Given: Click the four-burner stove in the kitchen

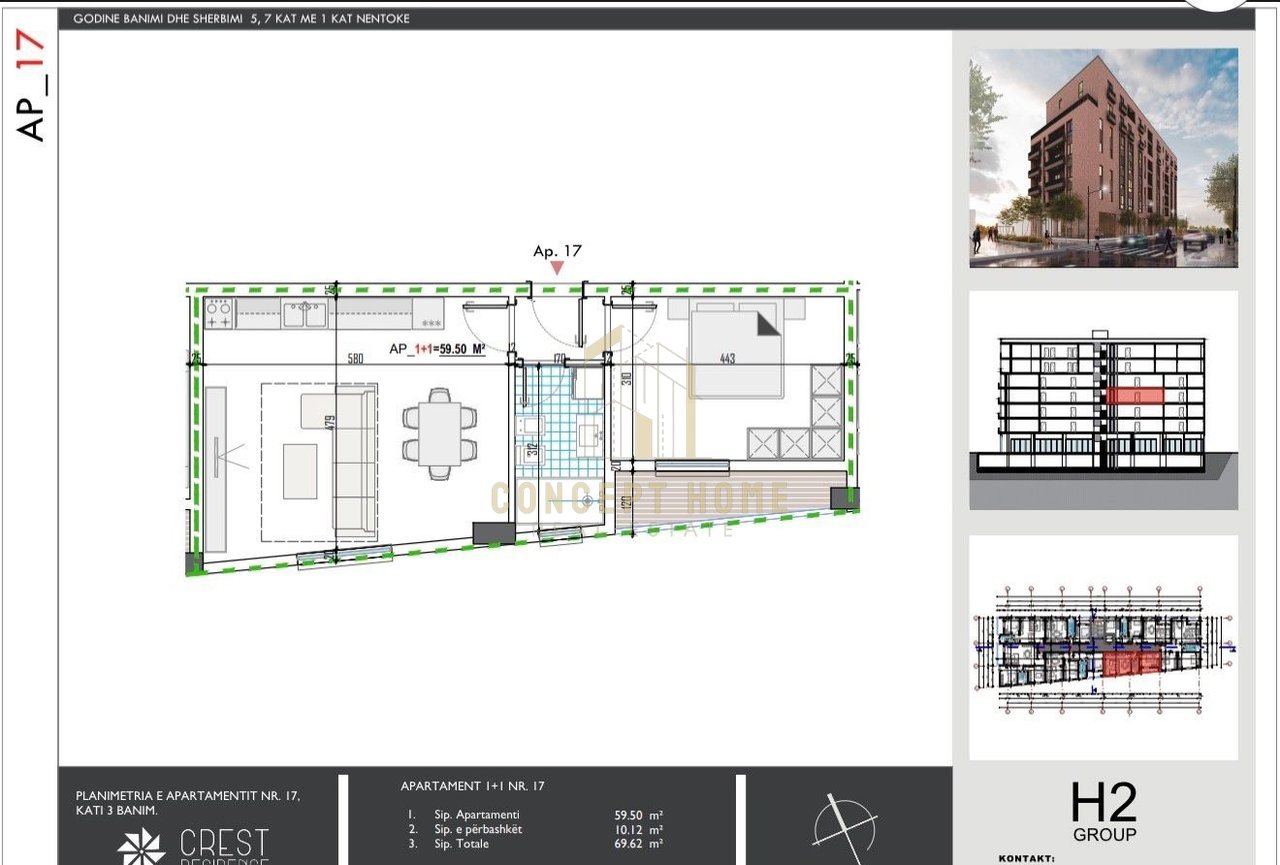Looking at the screenshot, I should [219, 314].
